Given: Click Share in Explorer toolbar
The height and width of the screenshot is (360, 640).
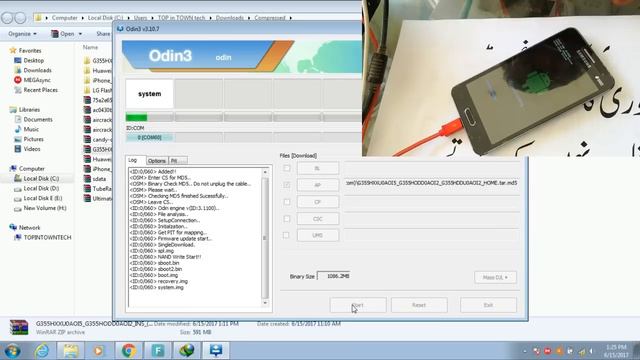Looking at the screenshot, I should [103, 34].
